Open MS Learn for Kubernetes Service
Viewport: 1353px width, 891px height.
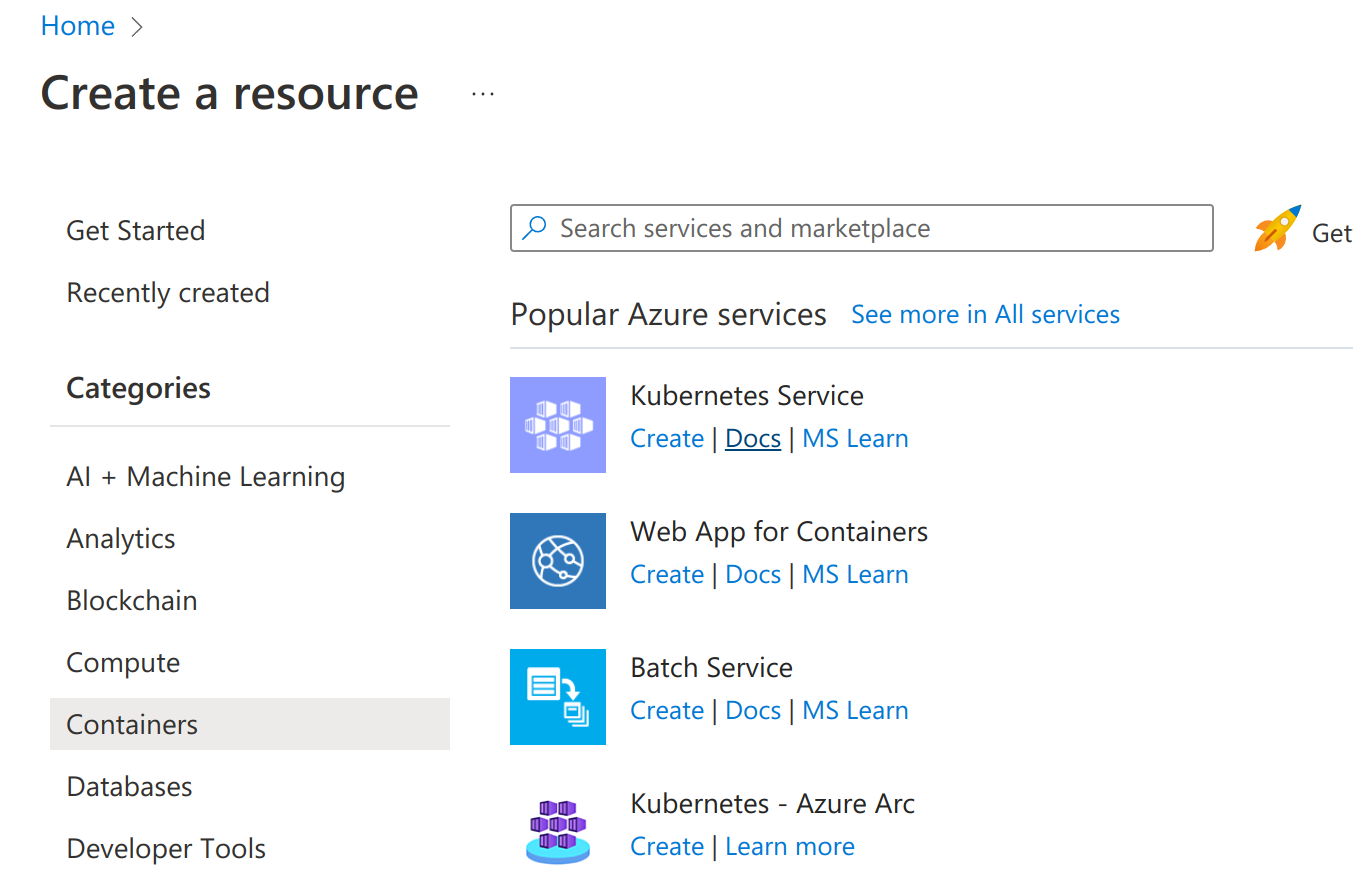855,439
